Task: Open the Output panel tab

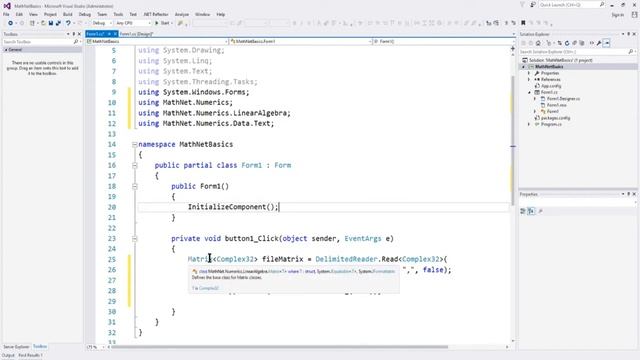Action: point(8,356)
